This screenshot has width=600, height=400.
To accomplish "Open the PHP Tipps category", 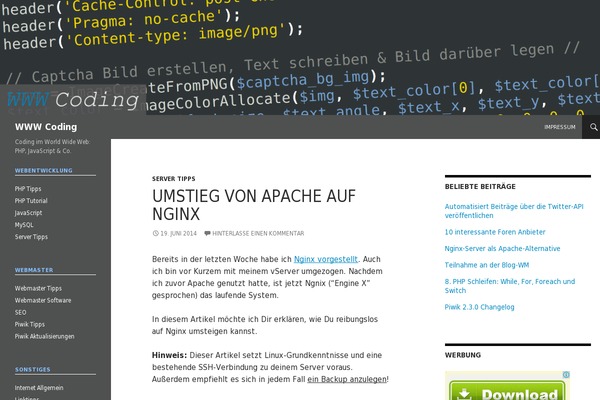I will [x=28, y=189].
